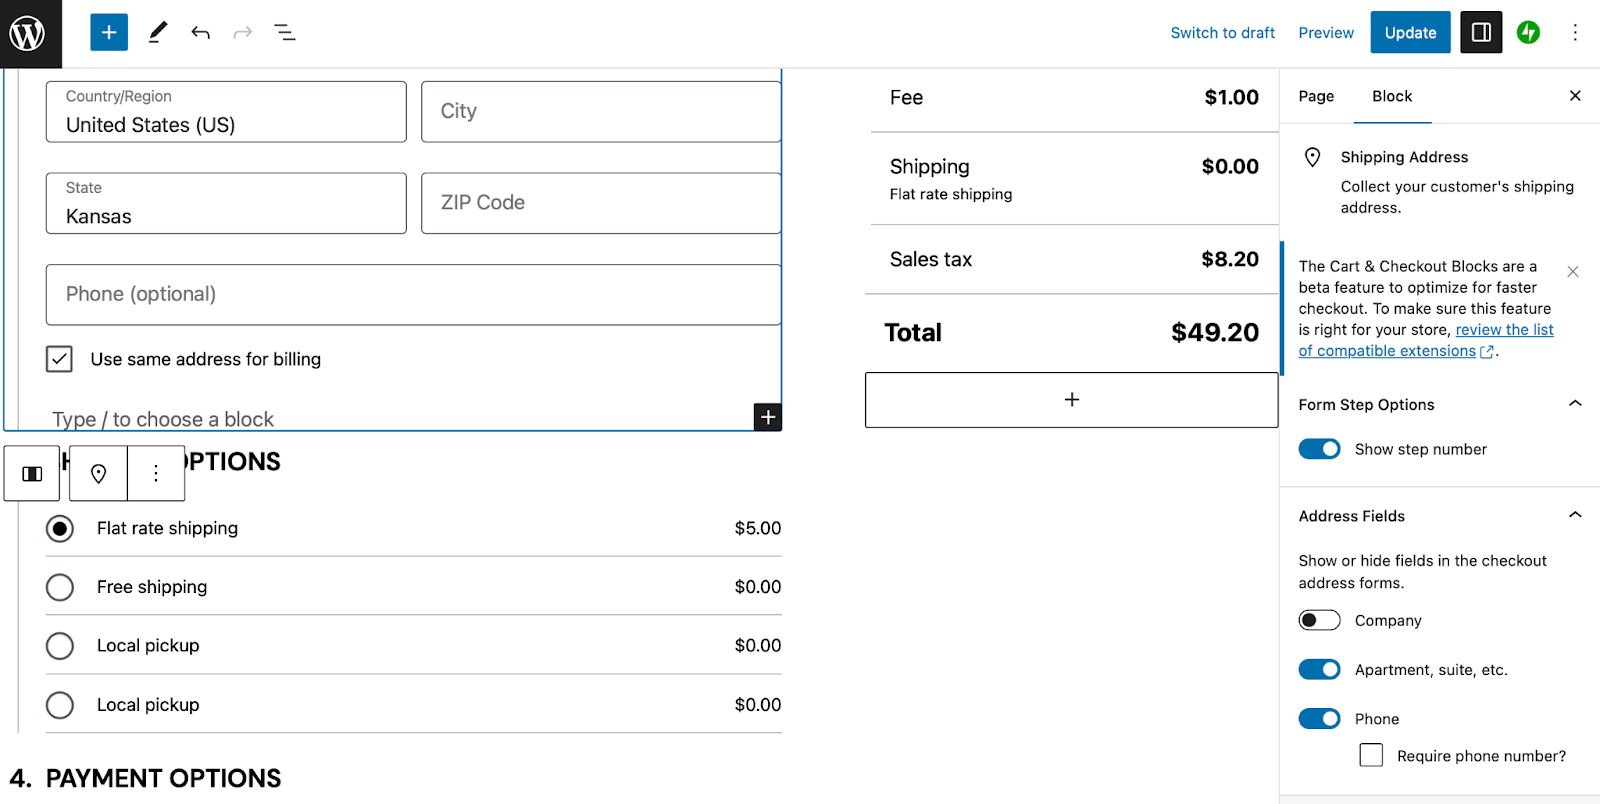The height and width of the screenshot is (804, 1600).
Task: Turn off the Phone field toggle
Action: (x=1319, y=718)
